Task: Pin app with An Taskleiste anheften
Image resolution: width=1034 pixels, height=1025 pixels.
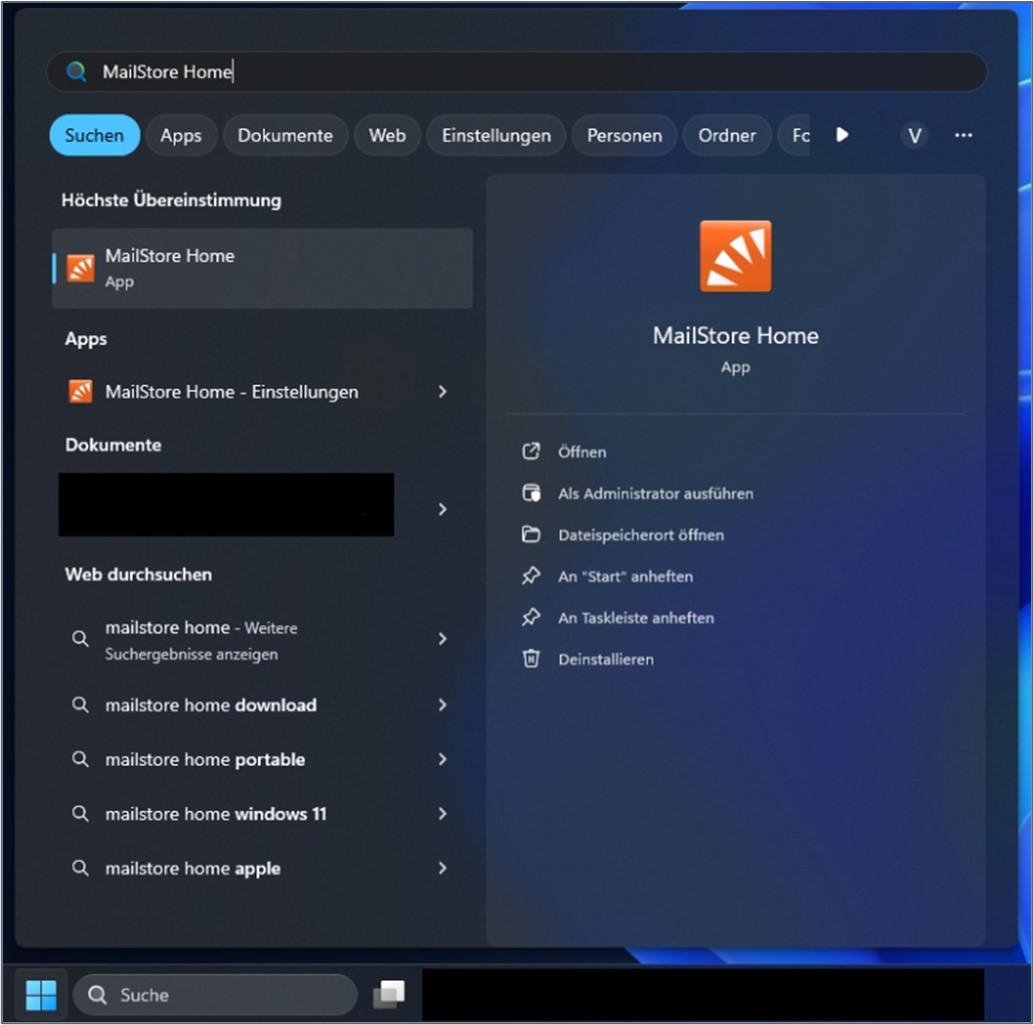Action: [635, 618]
